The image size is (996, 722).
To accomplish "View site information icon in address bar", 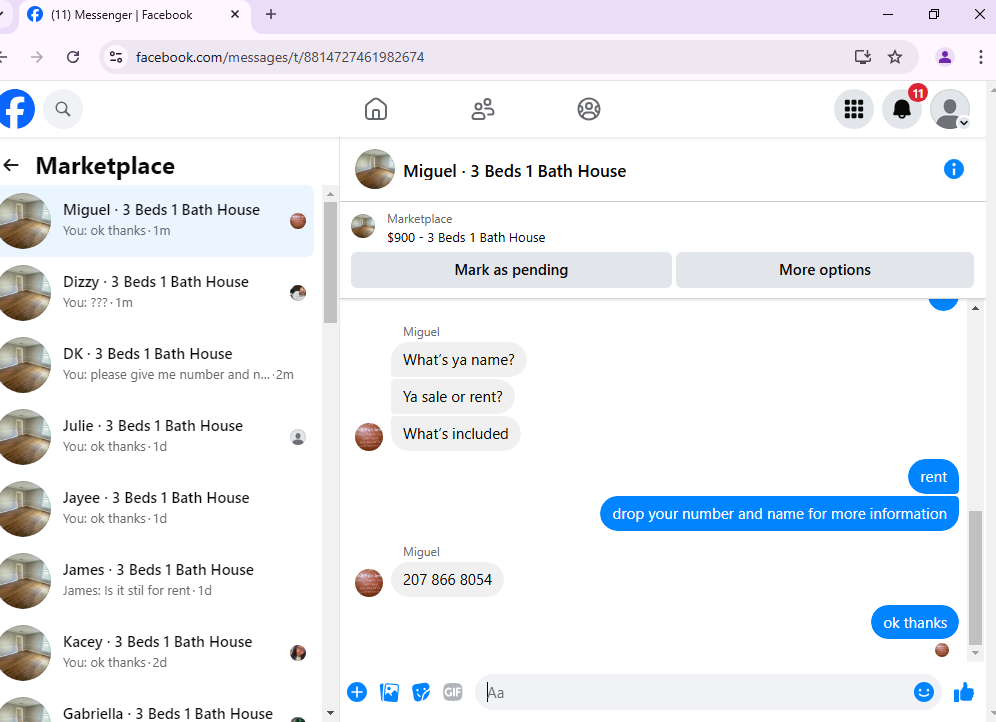I will (116, 57).
